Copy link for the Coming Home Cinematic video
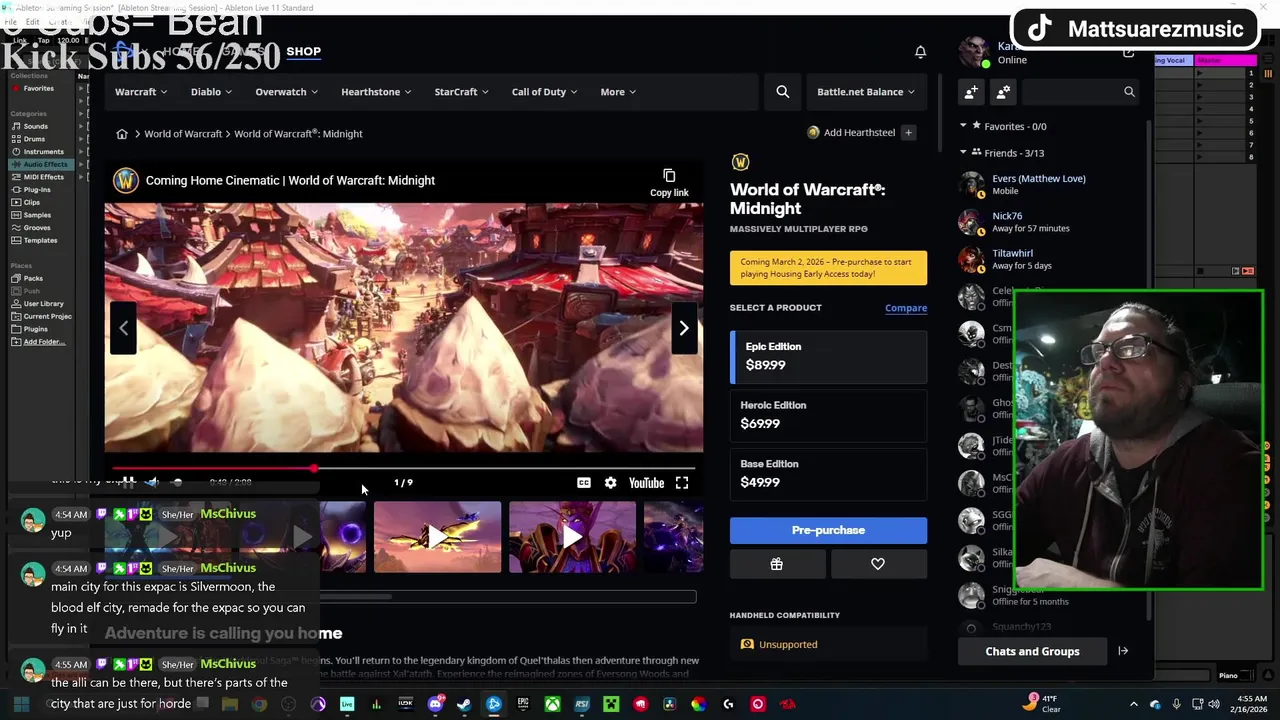 tap(669, 183)
